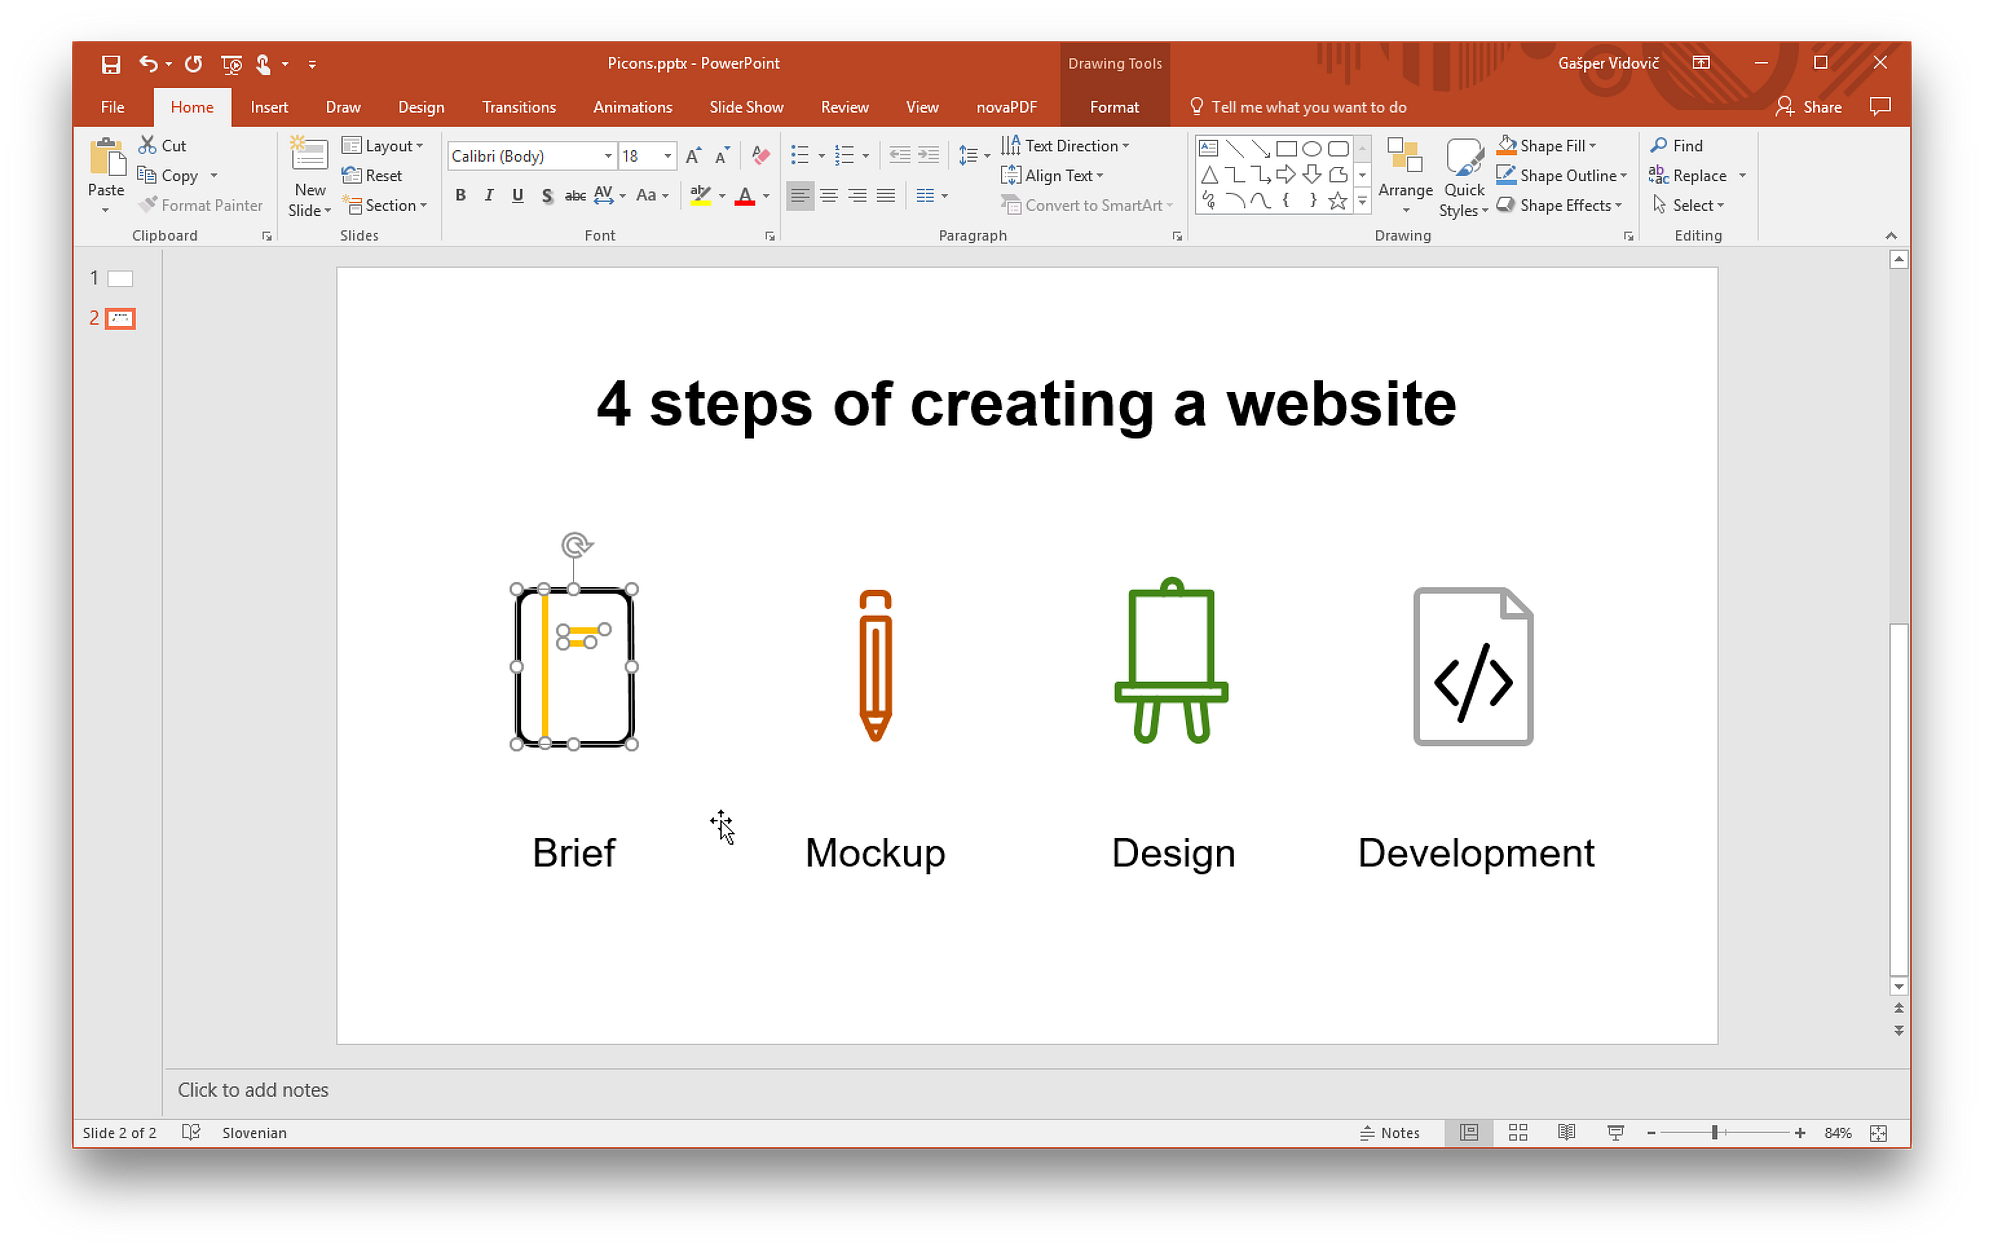Select slide 1 thumbnail
The height and width of the screenshot is (1252, 2000).
(x=120, y=279)
